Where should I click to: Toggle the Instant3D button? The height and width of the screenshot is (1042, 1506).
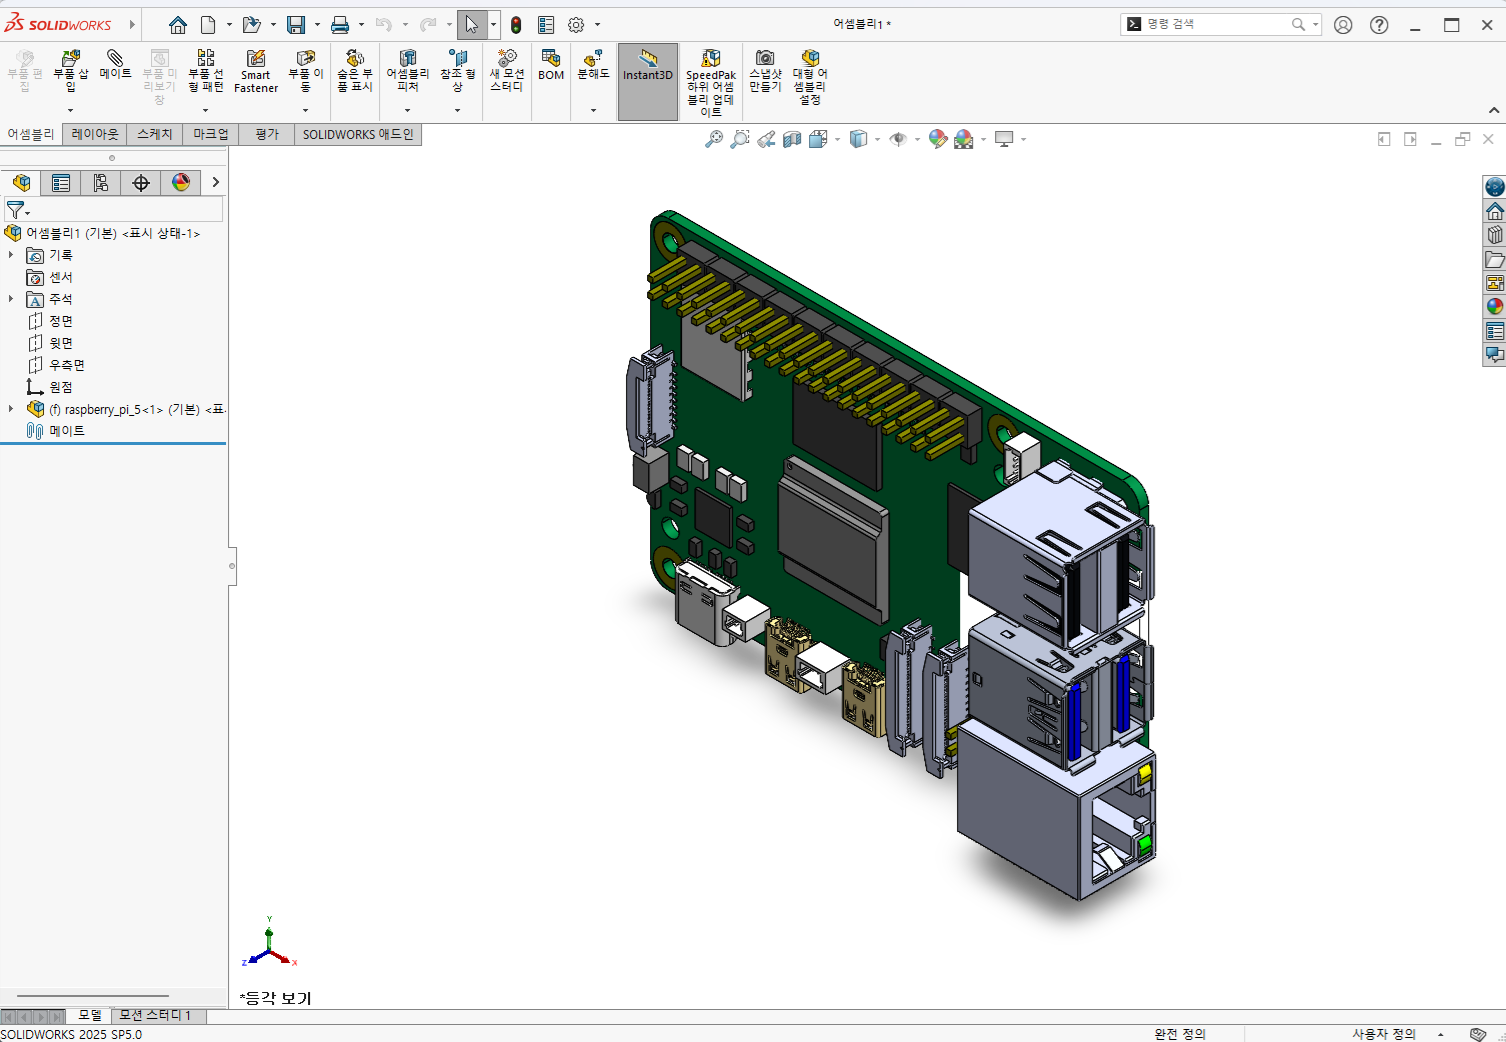pyautogui.click(x=648, y=82)
